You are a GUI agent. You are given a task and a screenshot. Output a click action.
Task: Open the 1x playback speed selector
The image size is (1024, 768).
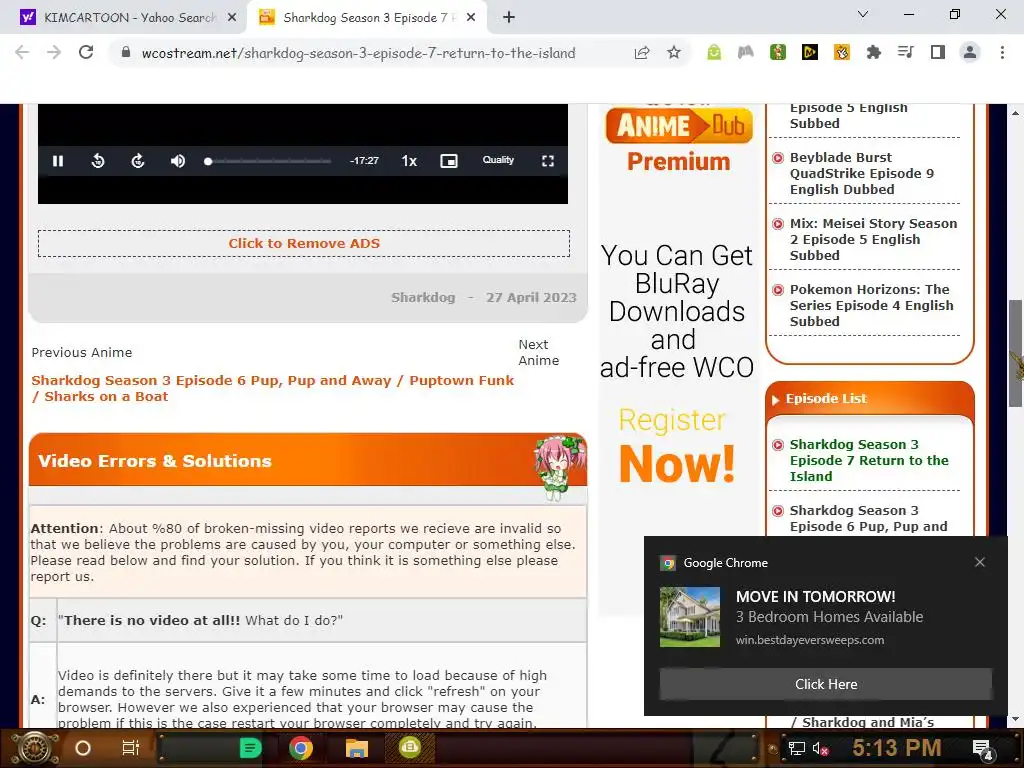409,161
